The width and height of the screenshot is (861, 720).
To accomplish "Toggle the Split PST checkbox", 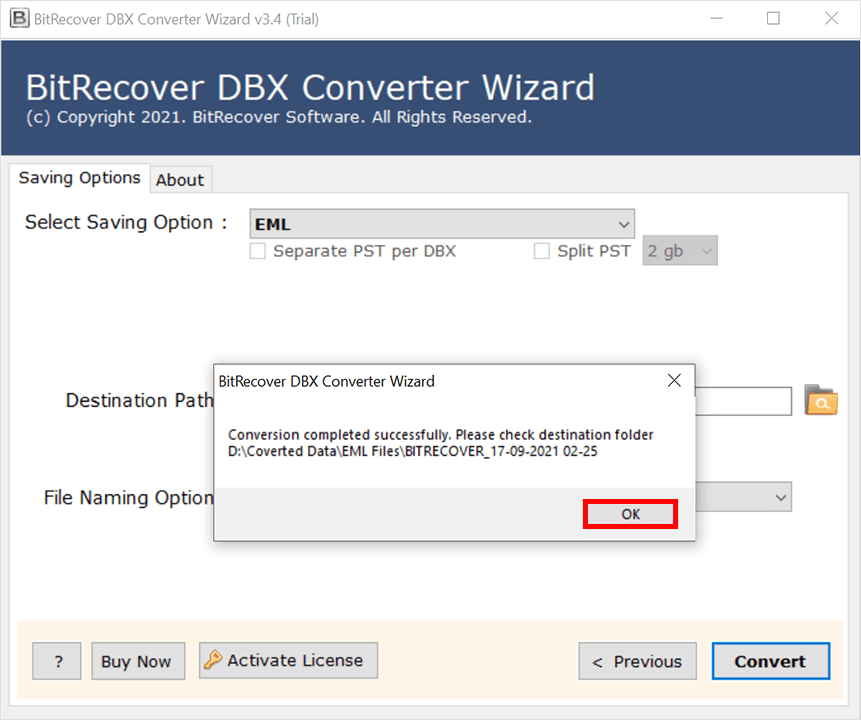I will click(541, 251).
